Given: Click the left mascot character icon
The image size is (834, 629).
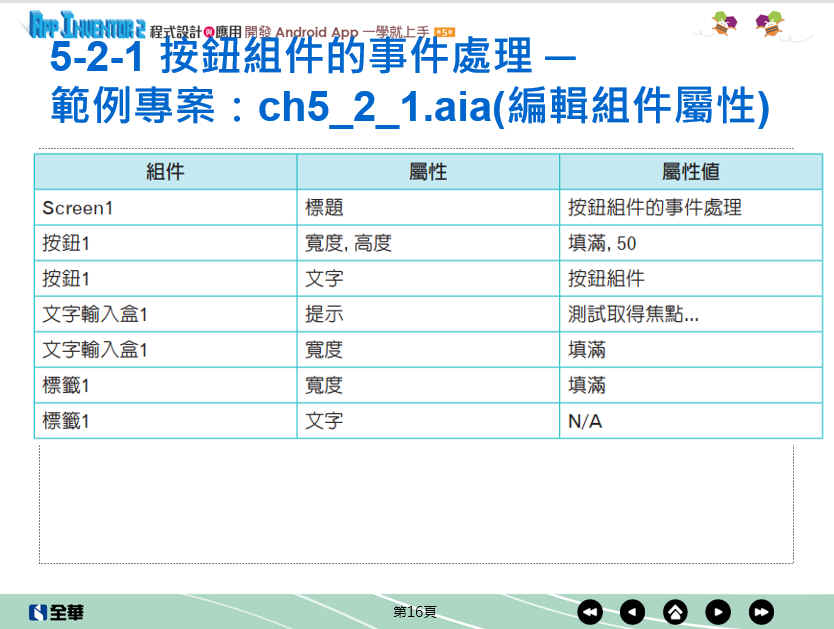Looking at the screenshot, I should click(724, 23).
